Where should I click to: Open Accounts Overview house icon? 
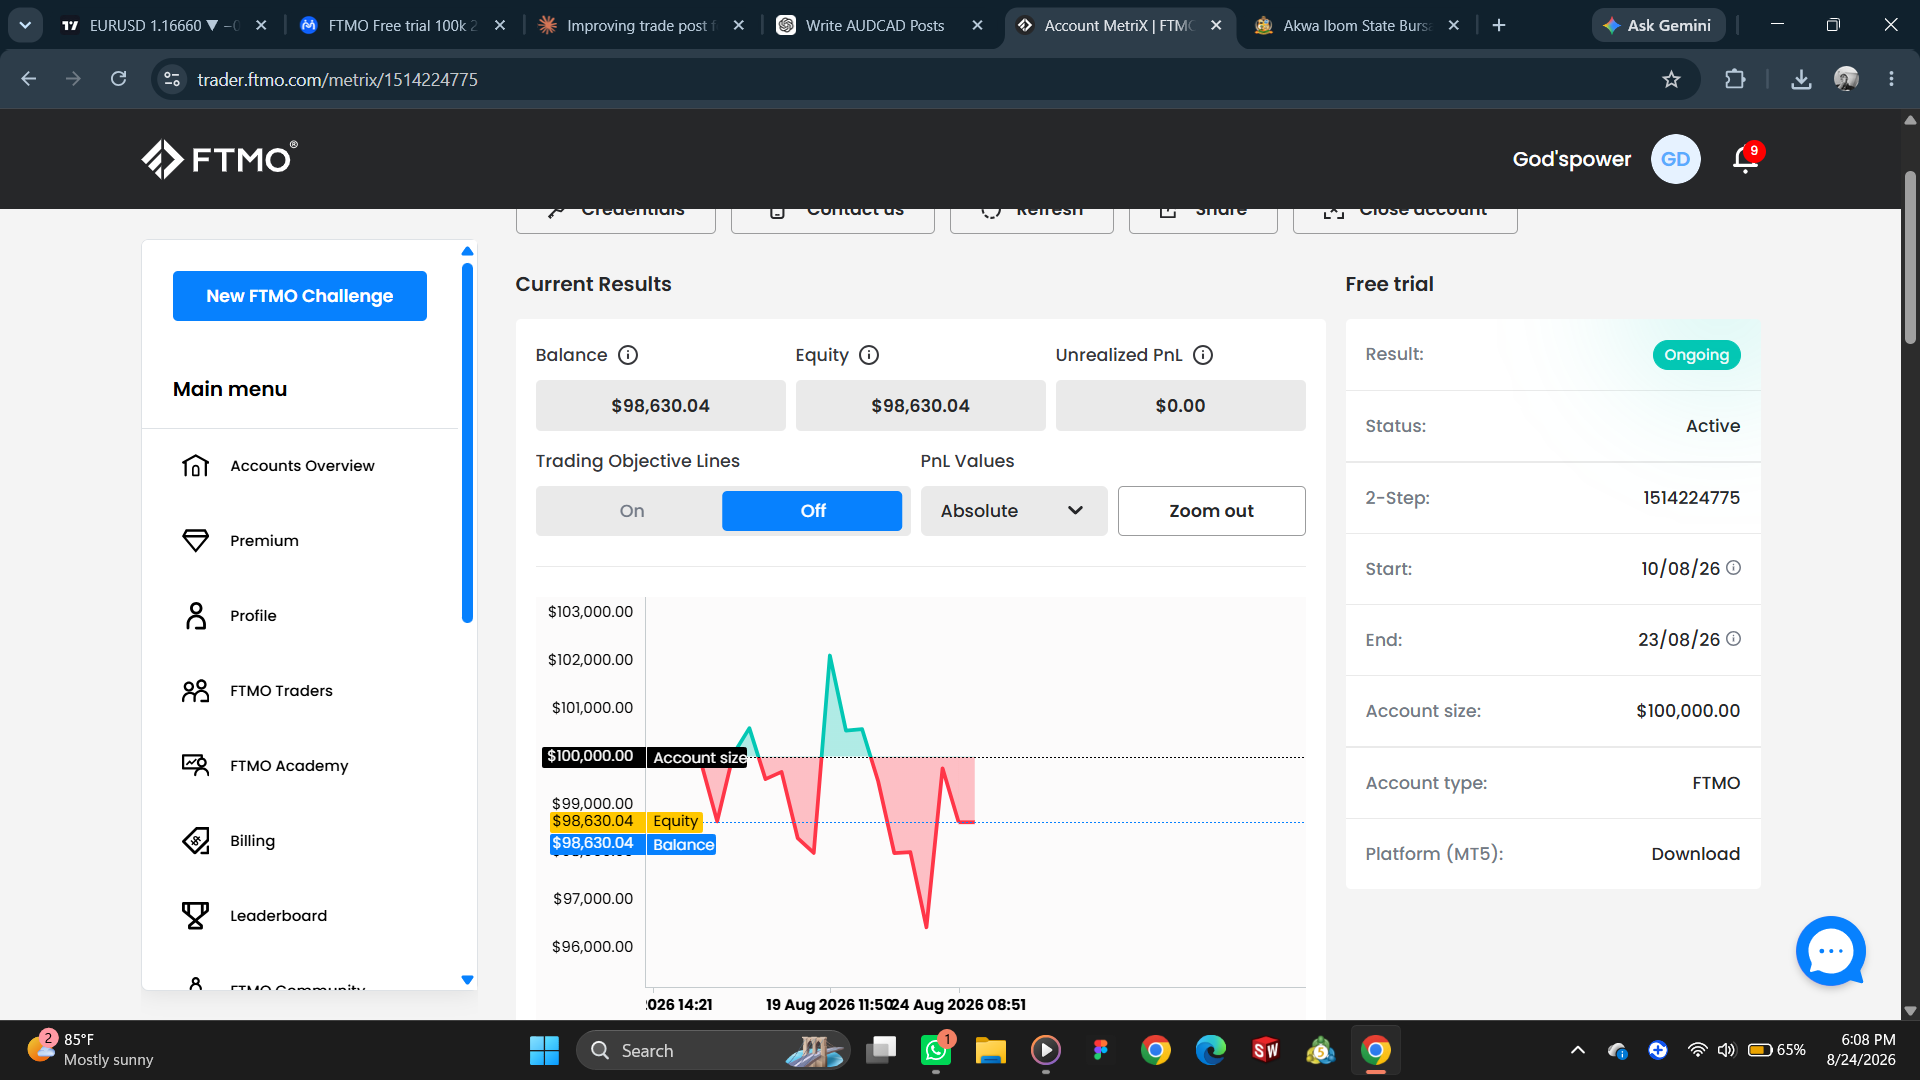tap(196, 466)
